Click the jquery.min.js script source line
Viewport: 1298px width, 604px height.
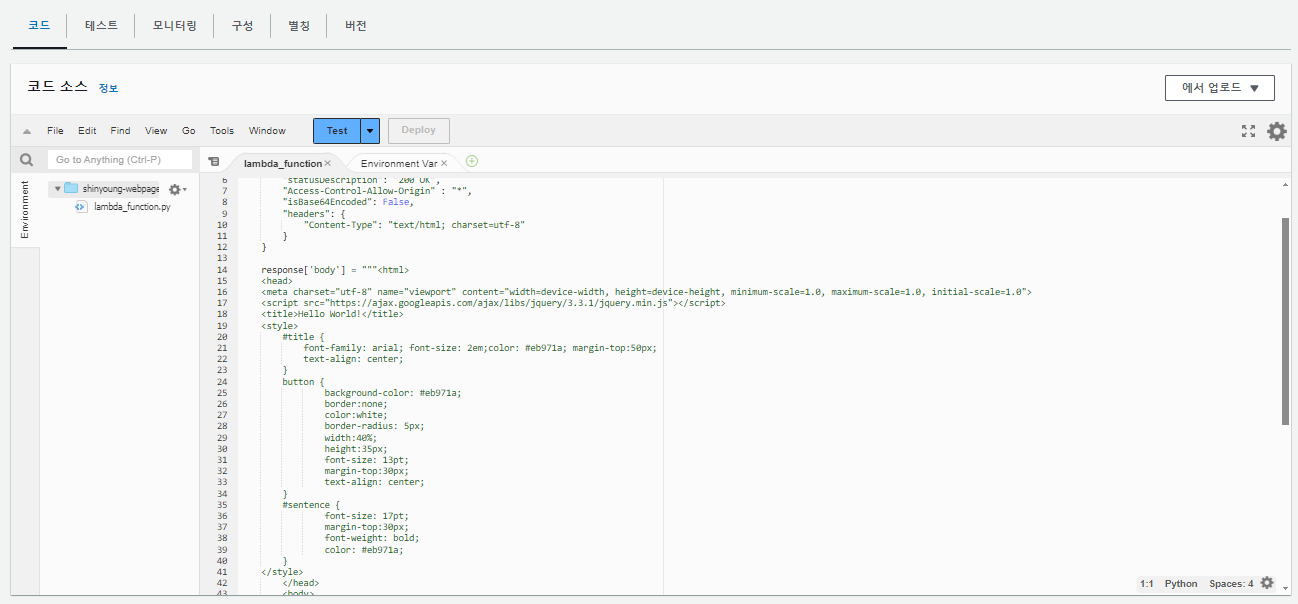coord(493,302)
